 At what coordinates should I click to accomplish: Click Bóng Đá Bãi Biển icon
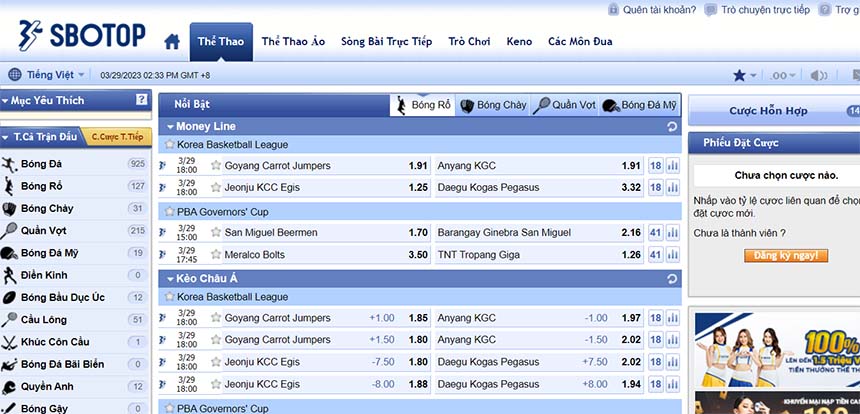[x=9, y=365]
